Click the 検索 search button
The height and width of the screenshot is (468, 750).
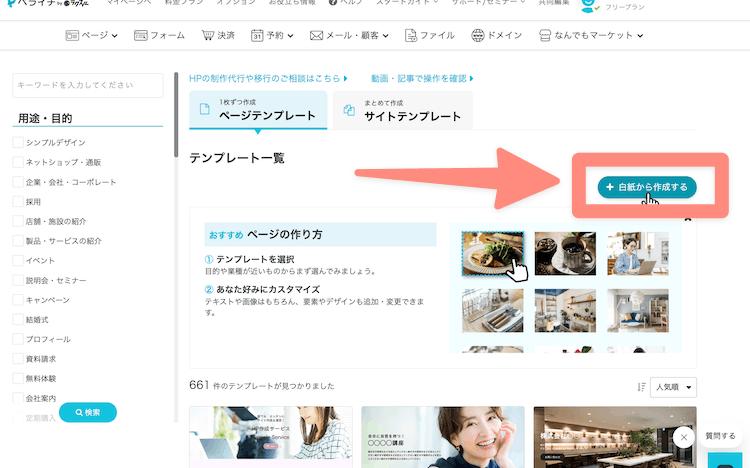coord(88,412)
